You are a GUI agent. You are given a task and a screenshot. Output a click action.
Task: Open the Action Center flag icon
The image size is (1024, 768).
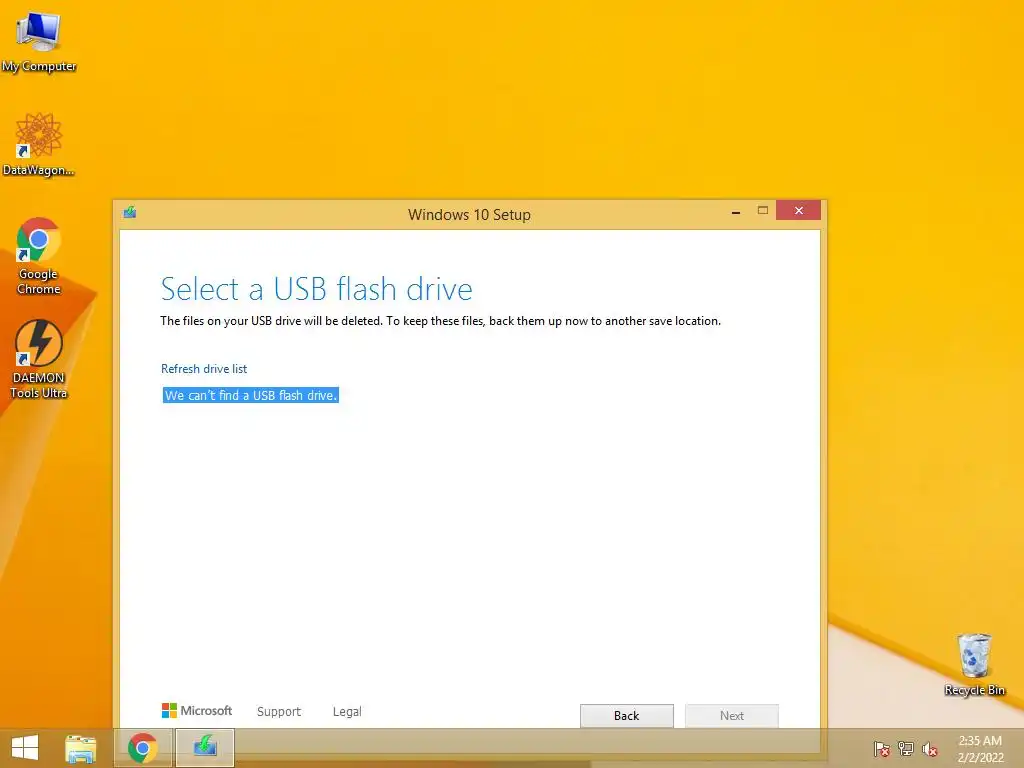pos(882,748)
